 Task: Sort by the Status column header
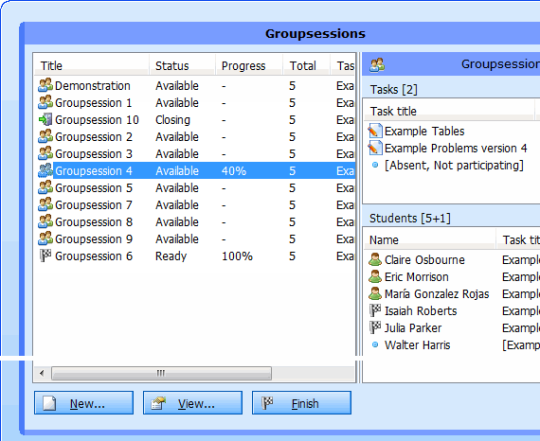pos(183,65)
